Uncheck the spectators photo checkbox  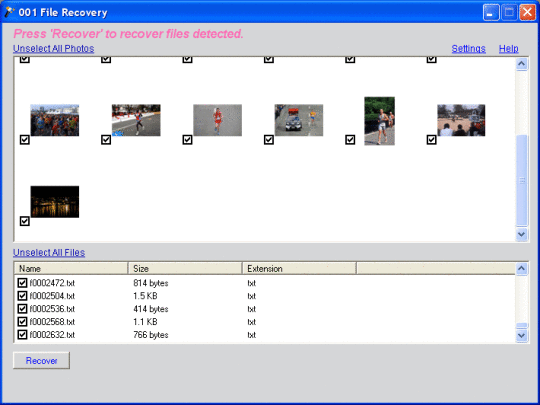(432, 140)
